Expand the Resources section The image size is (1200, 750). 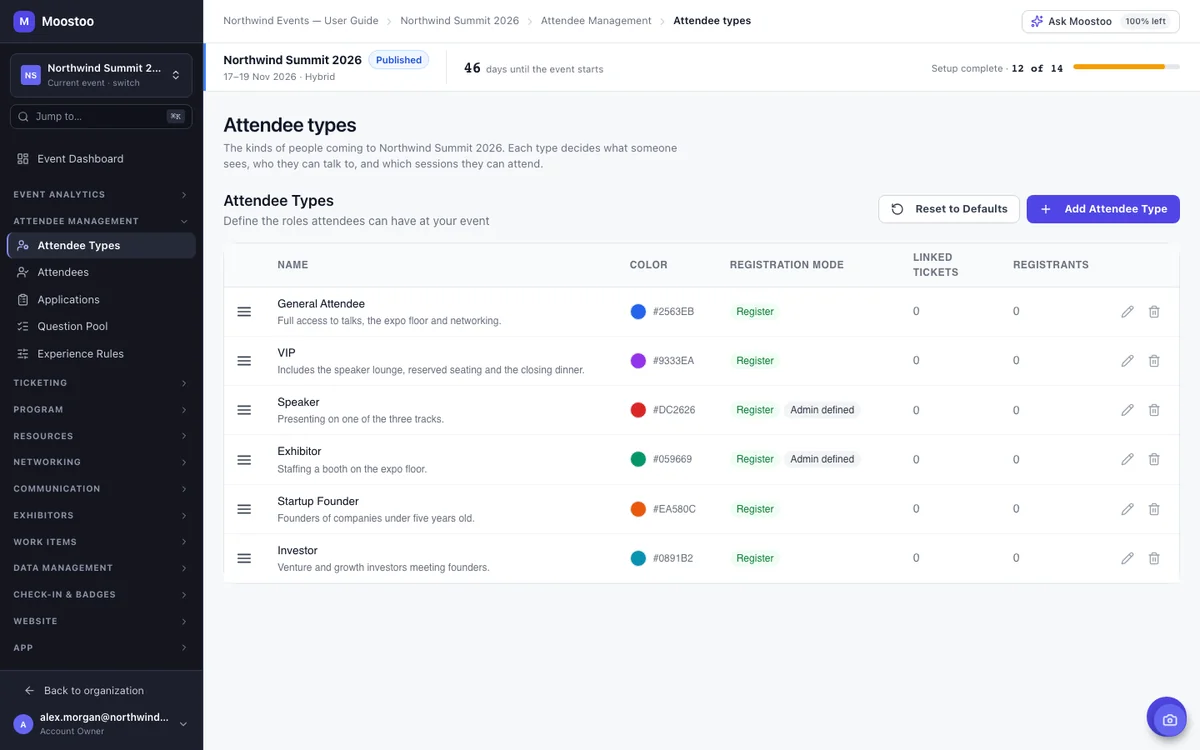(x=101, y=436)
